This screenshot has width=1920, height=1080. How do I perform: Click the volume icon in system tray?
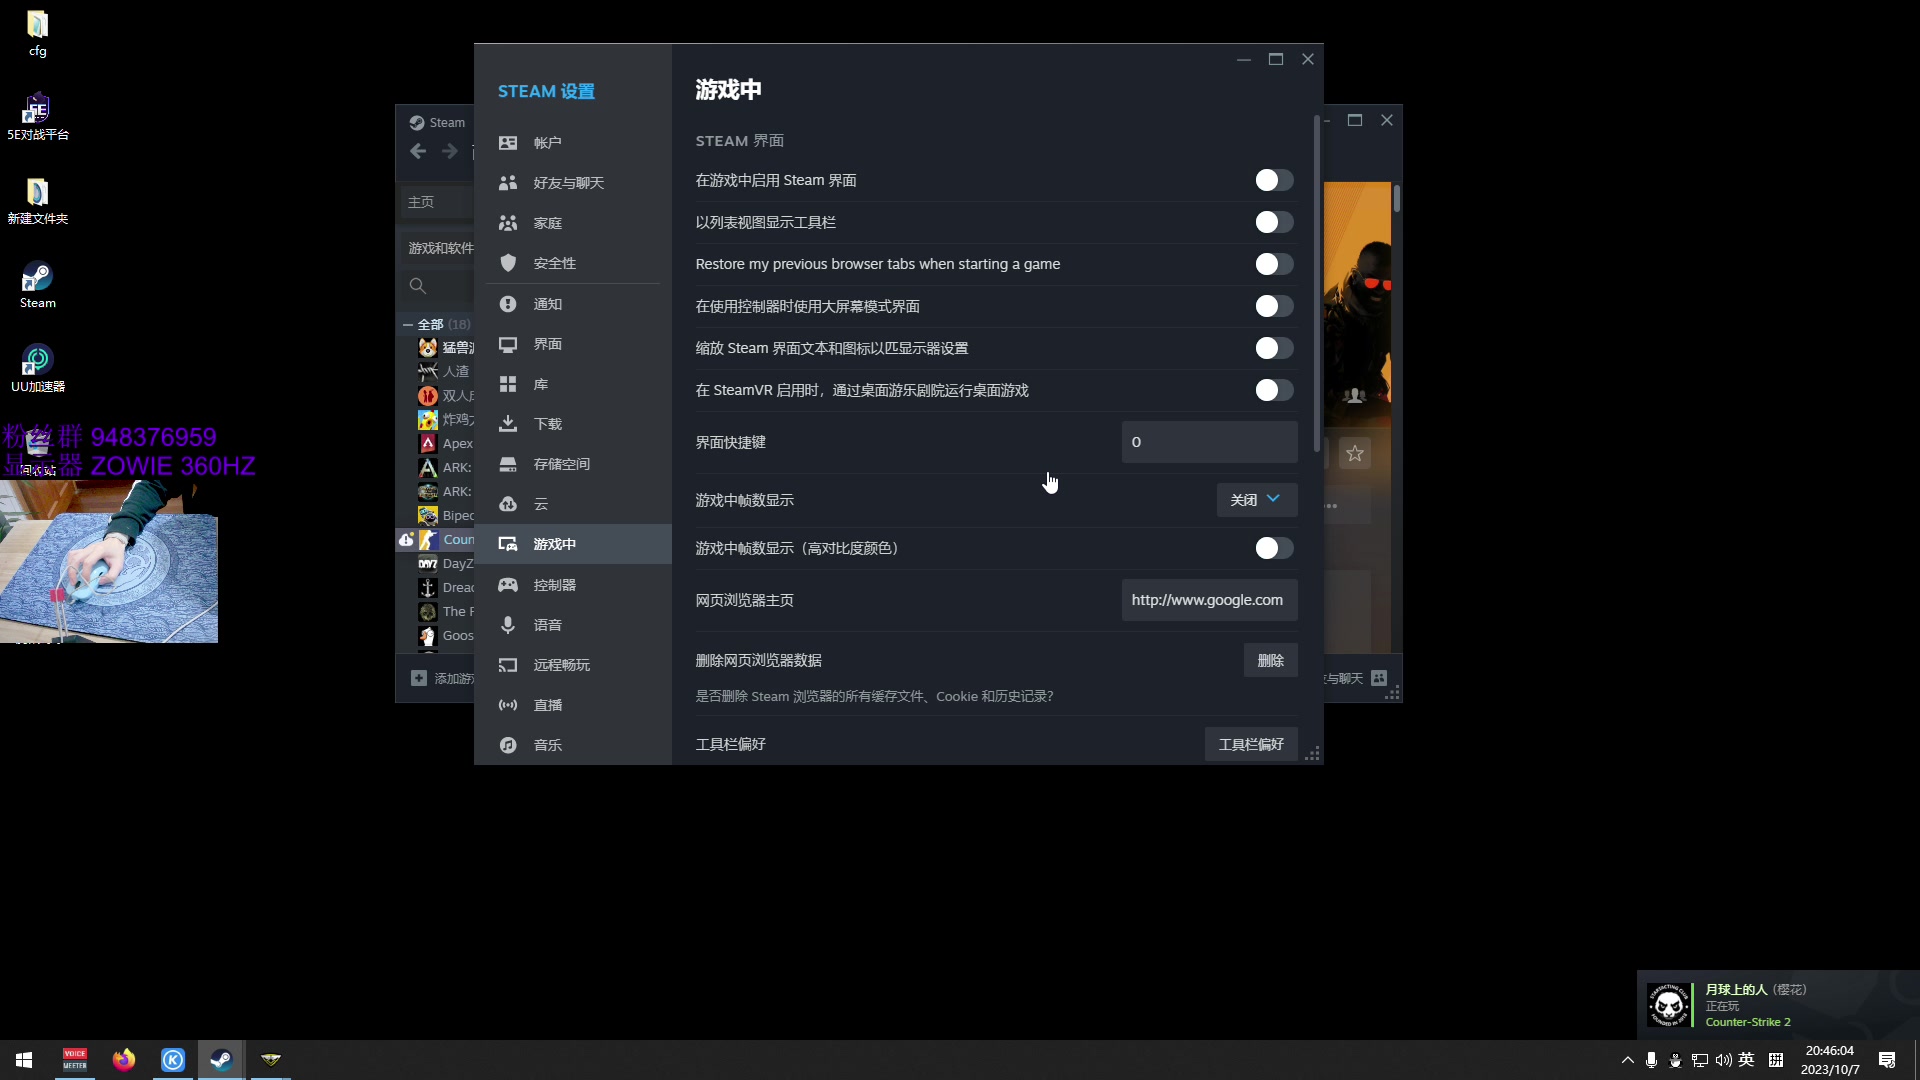[x=1723, y=1060]
